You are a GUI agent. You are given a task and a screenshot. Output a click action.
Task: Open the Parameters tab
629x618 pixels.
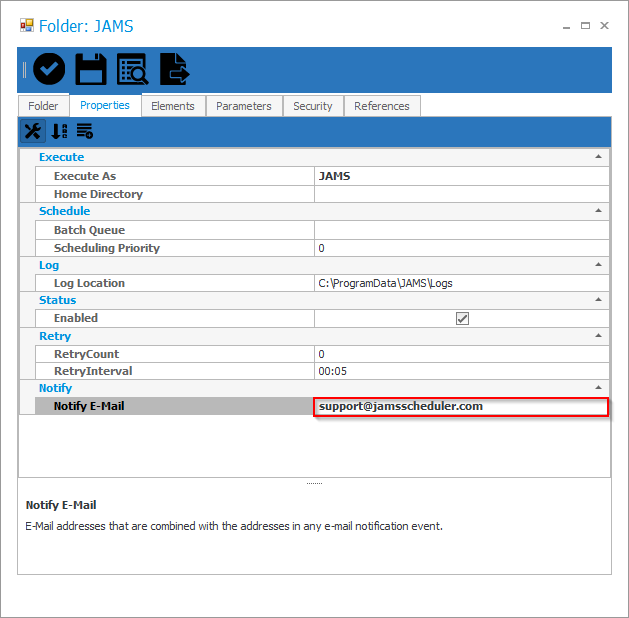coord(244,106)
